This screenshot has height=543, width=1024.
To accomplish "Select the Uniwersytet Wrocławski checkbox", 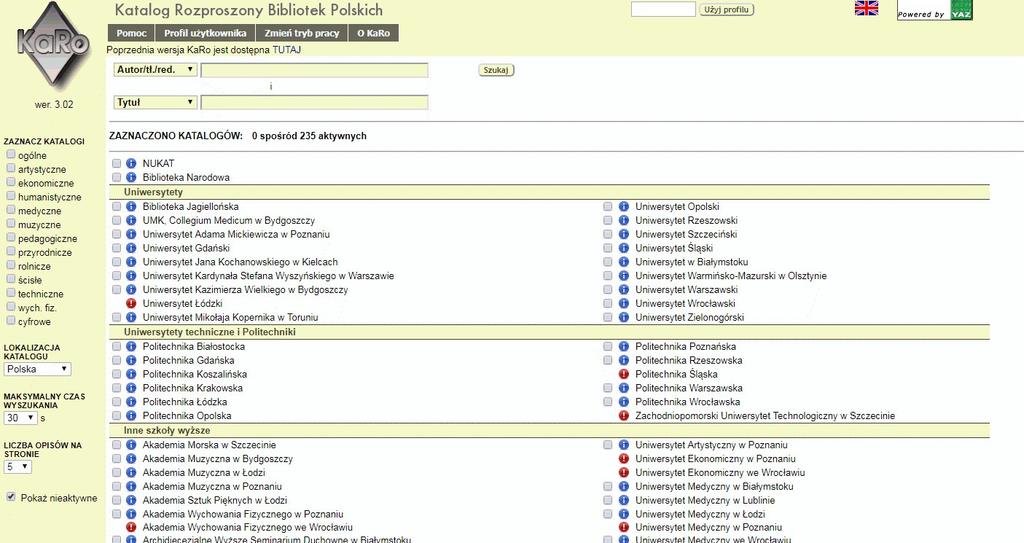I will tap(608, 303).
